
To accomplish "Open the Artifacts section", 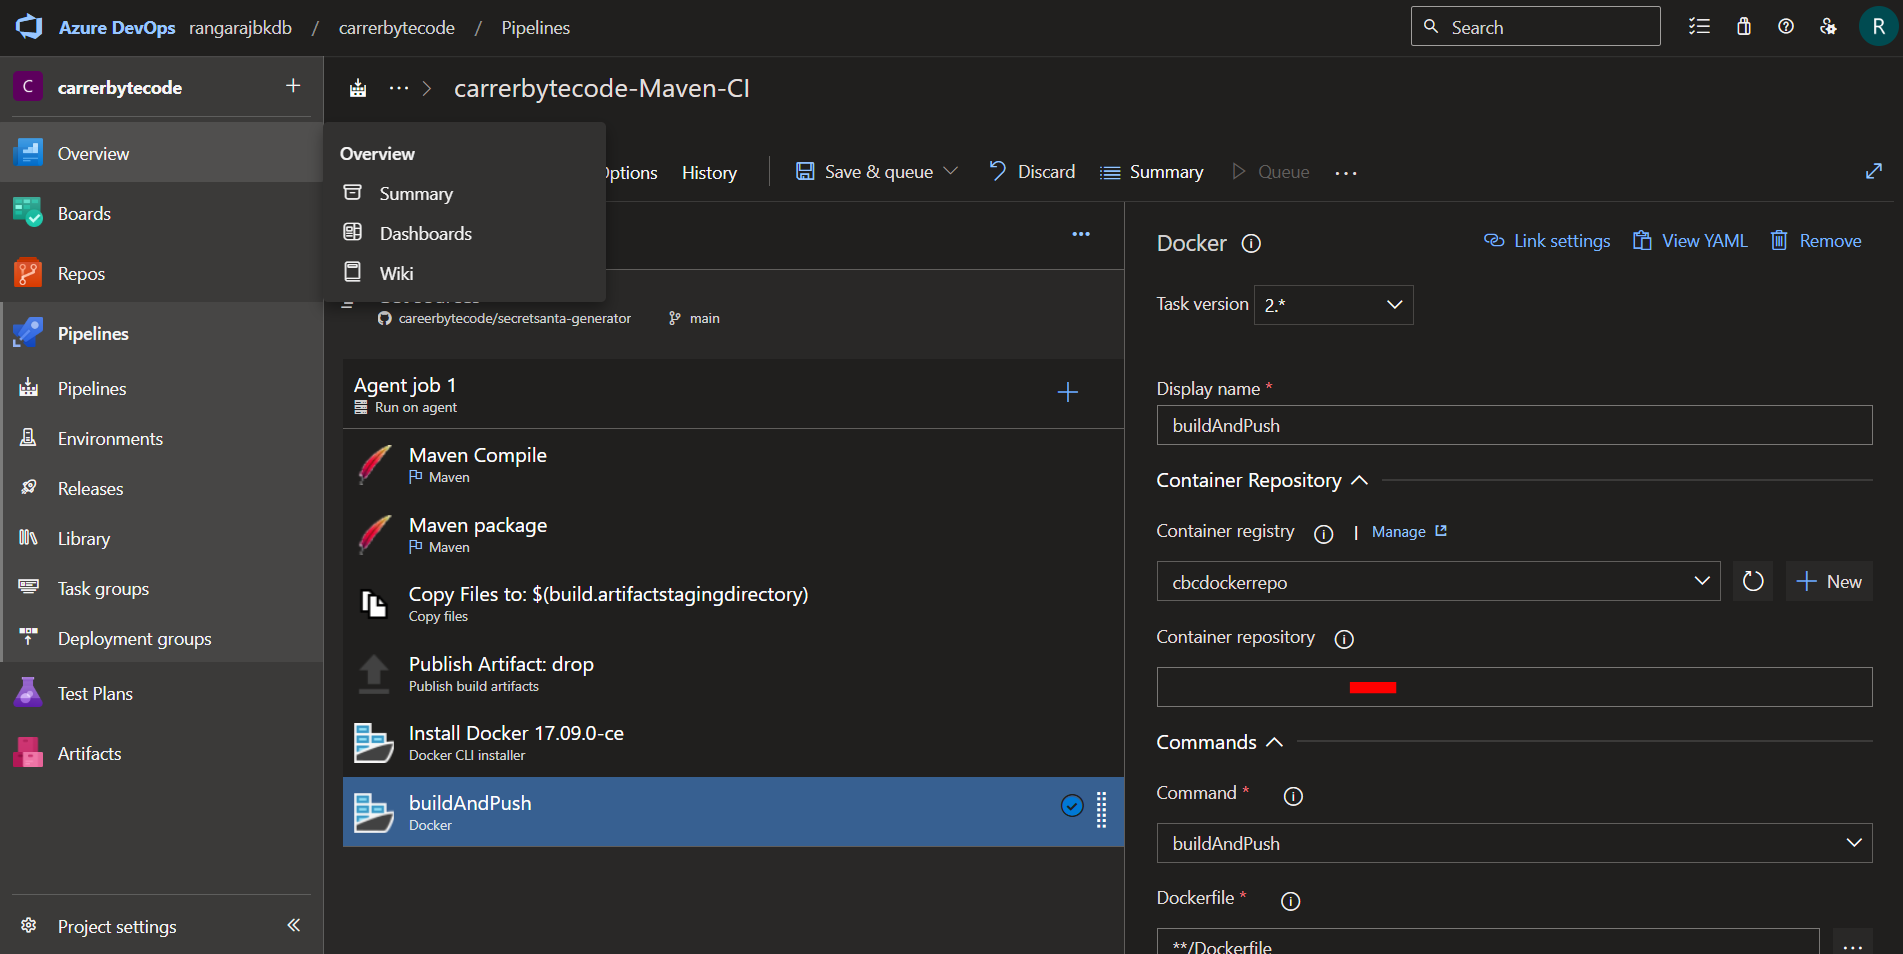I will [x=91, y=752].
